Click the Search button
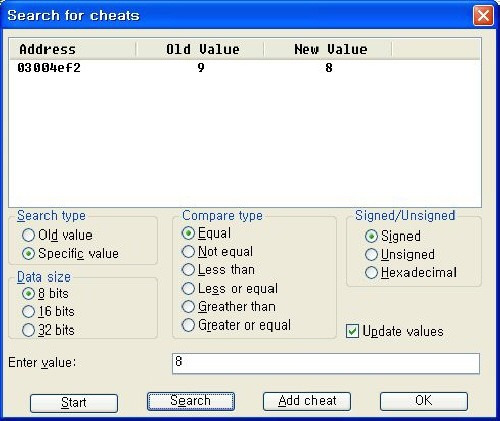Screen dimensions: 500x421 coord(191,401)
